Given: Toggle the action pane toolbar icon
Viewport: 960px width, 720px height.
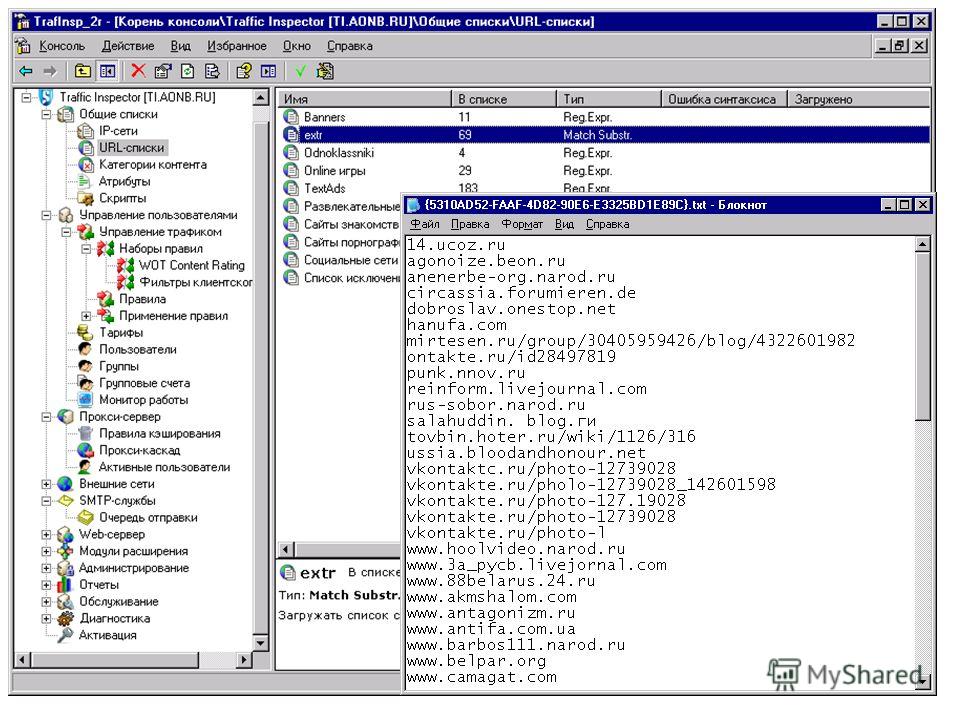Looking at the screenshot, I should click(x=268, y=72).
